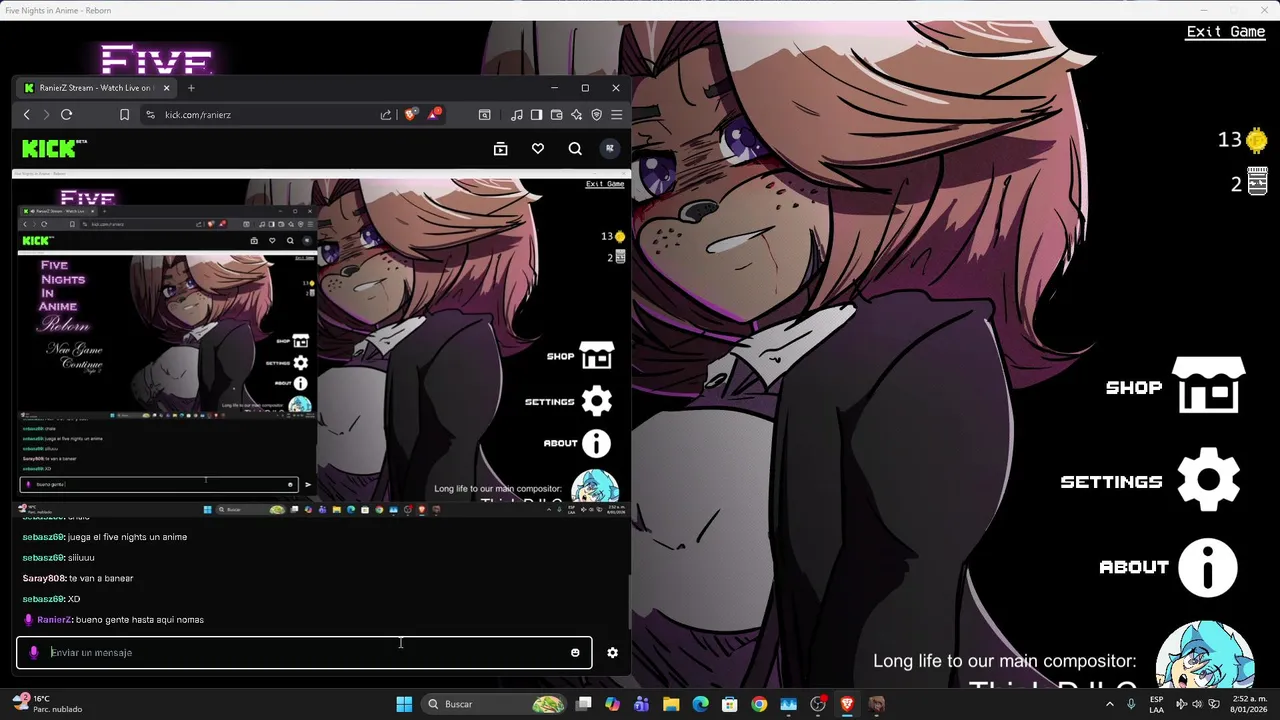Show hidden system tray icons
The image size is (1280, 720).
click(1109, 704)
